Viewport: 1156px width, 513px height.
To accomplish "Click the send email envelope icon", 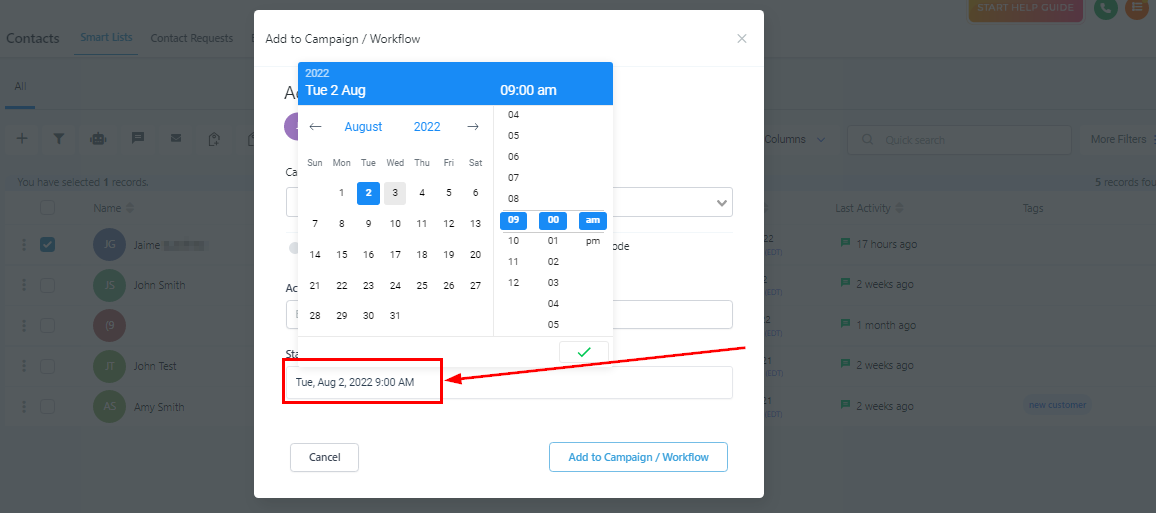I will point(176,138).
